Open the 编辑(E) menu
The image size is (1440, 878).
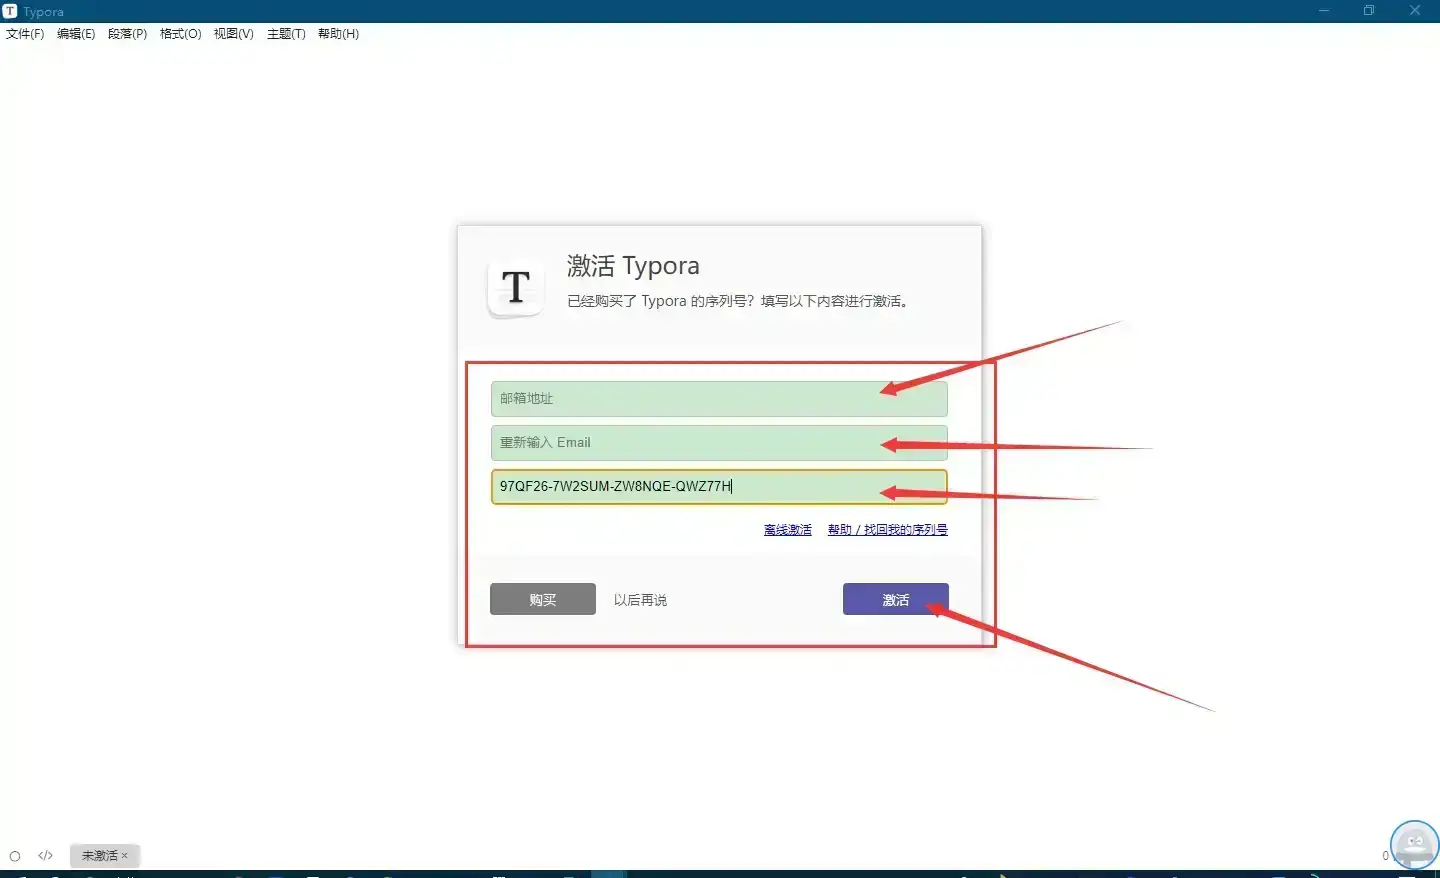(x=76, y=34)
